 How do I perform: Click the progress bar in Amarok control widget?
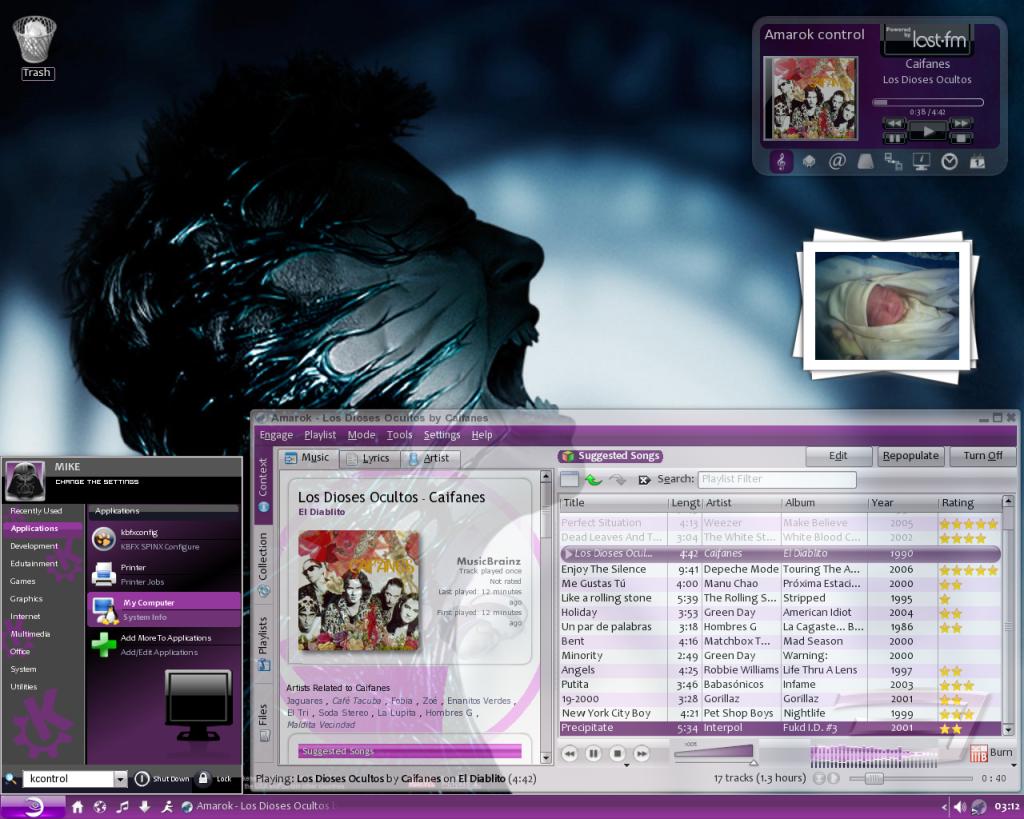coord(927,103)
